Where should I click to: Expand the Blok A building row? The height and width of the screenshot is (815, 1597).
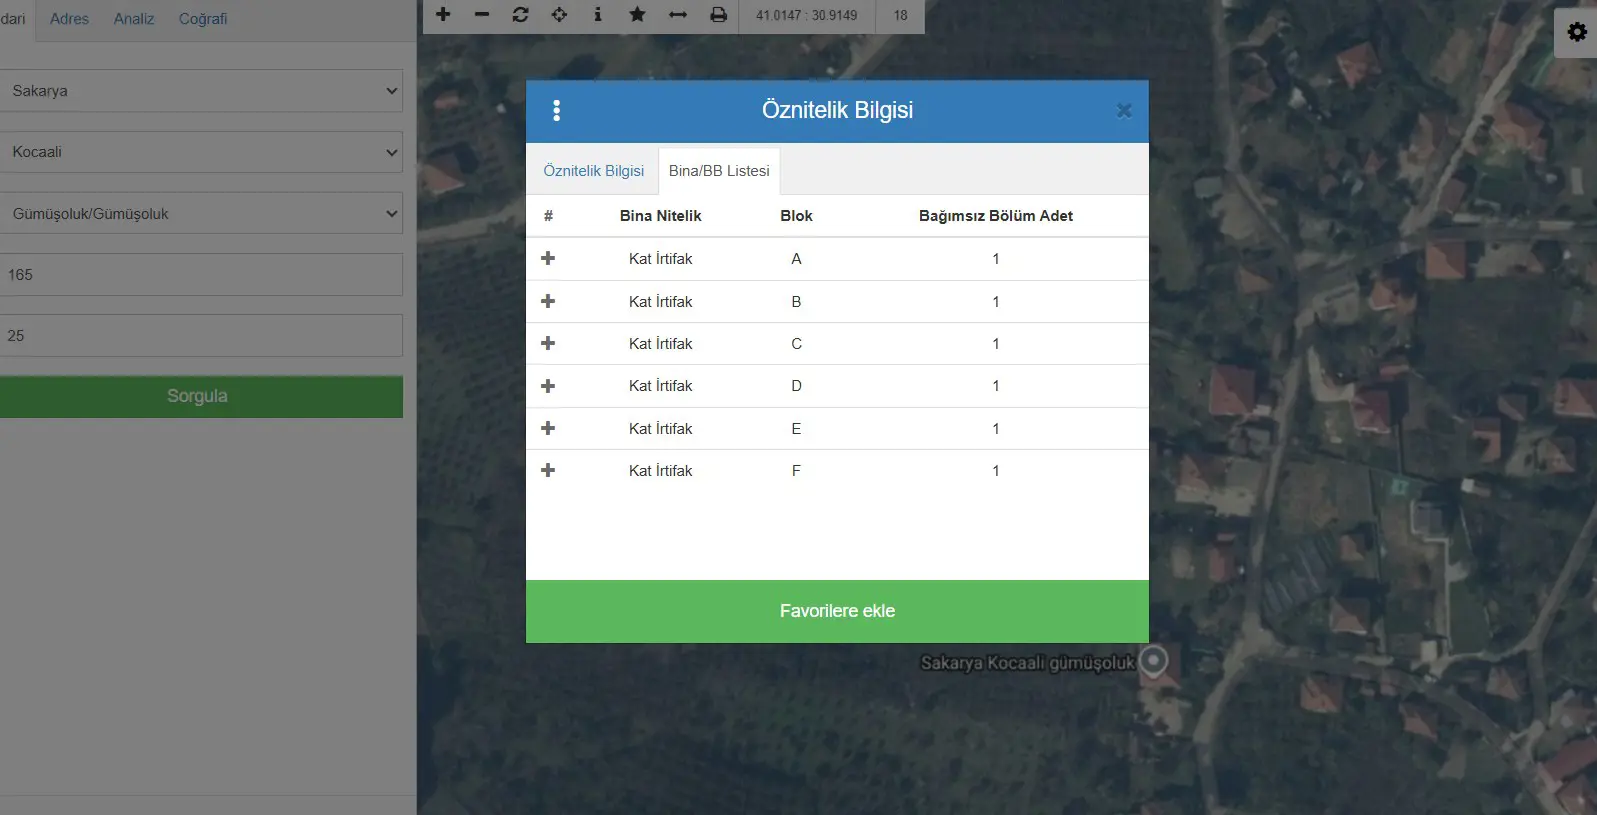tap(548, 259)
